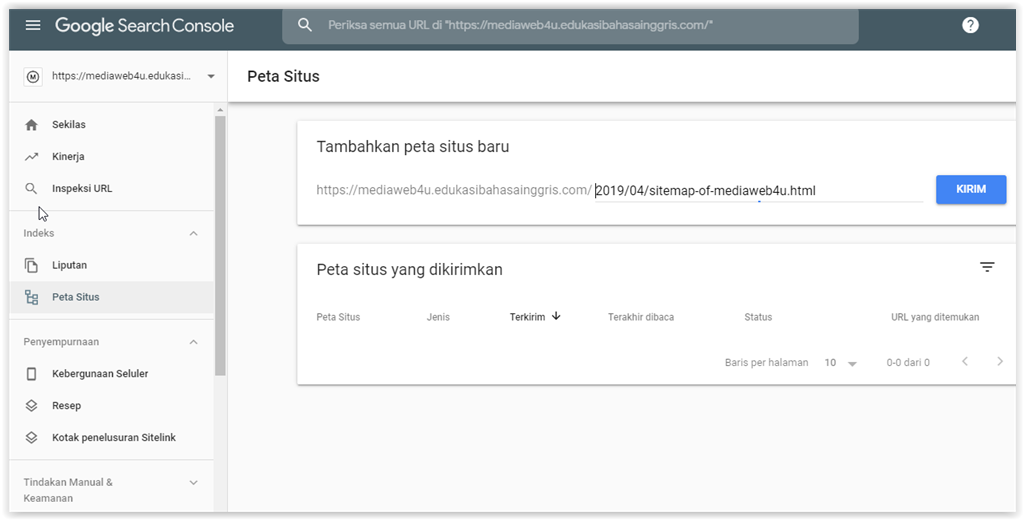Collapse the Indeks section

pos(193,233)
